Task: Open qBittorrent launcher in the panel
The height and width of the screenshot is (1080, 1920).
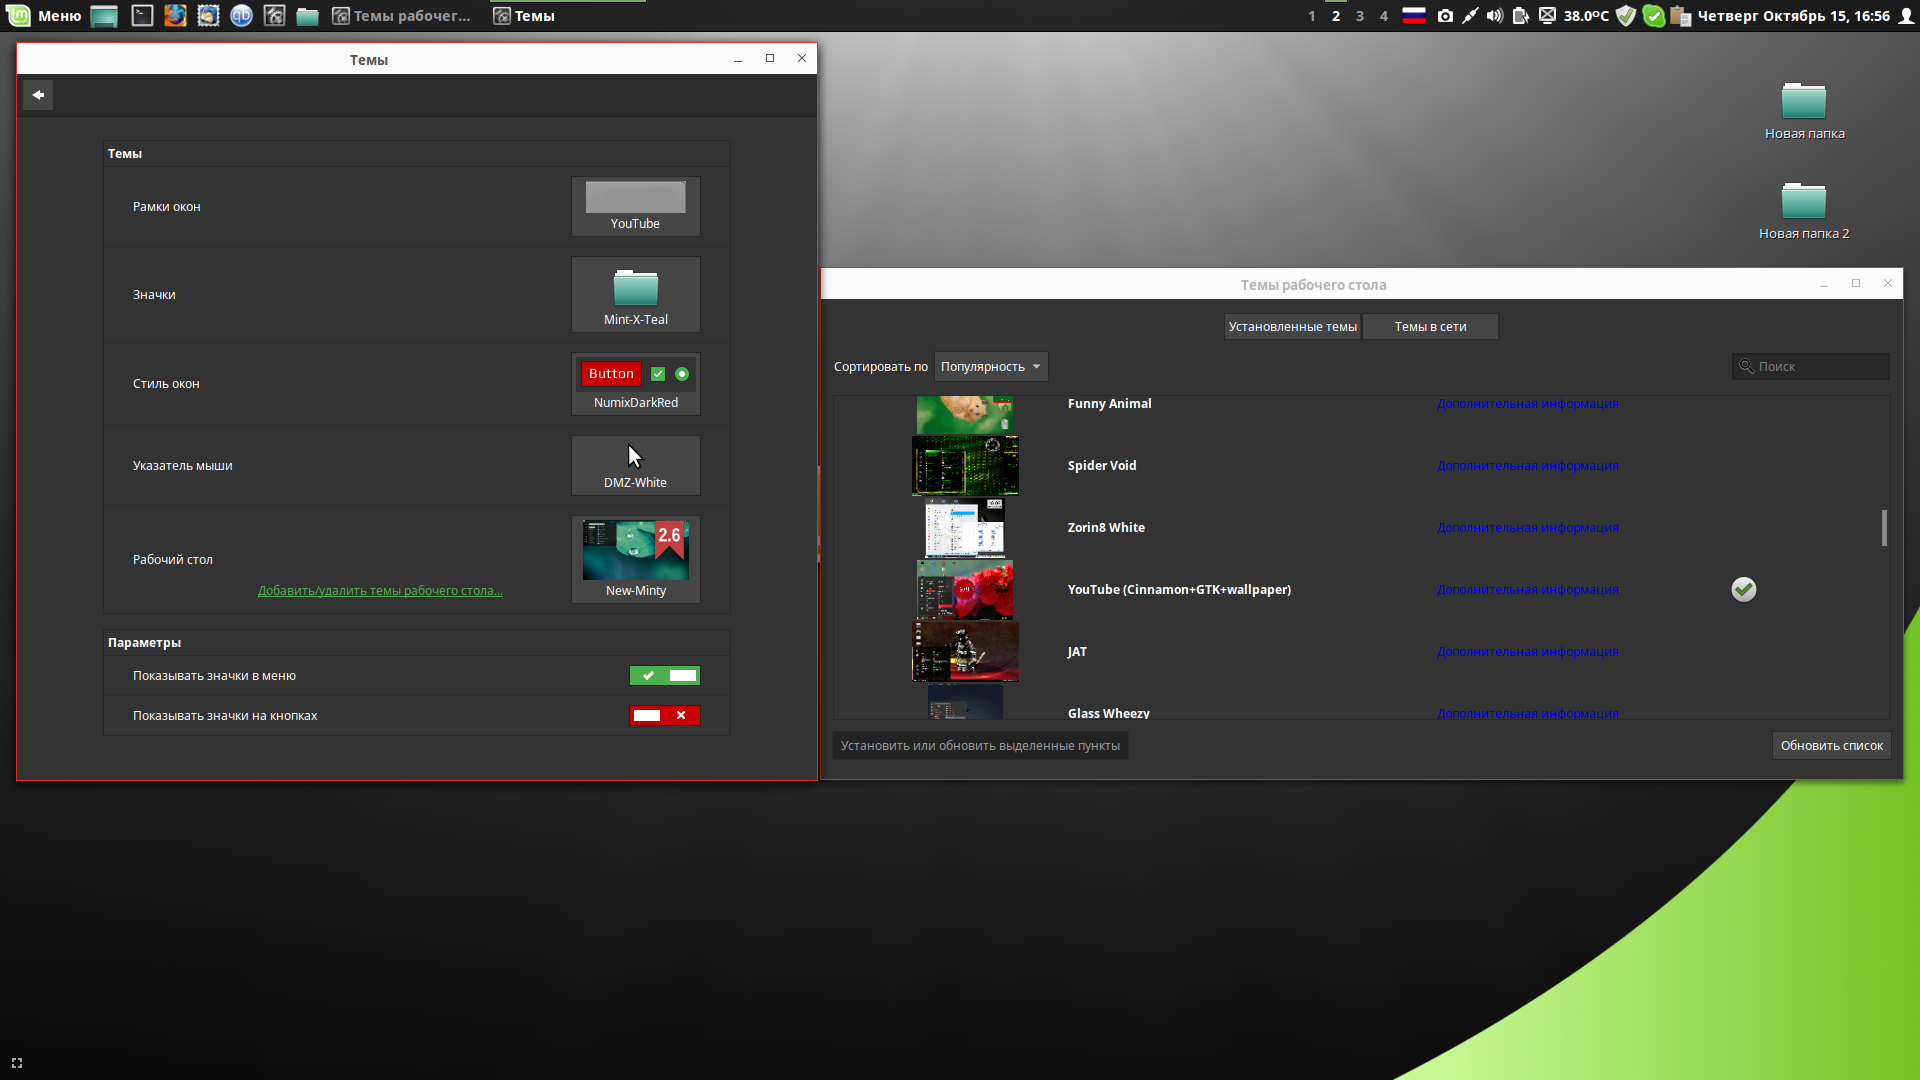Action: click(x=241, y=16)
